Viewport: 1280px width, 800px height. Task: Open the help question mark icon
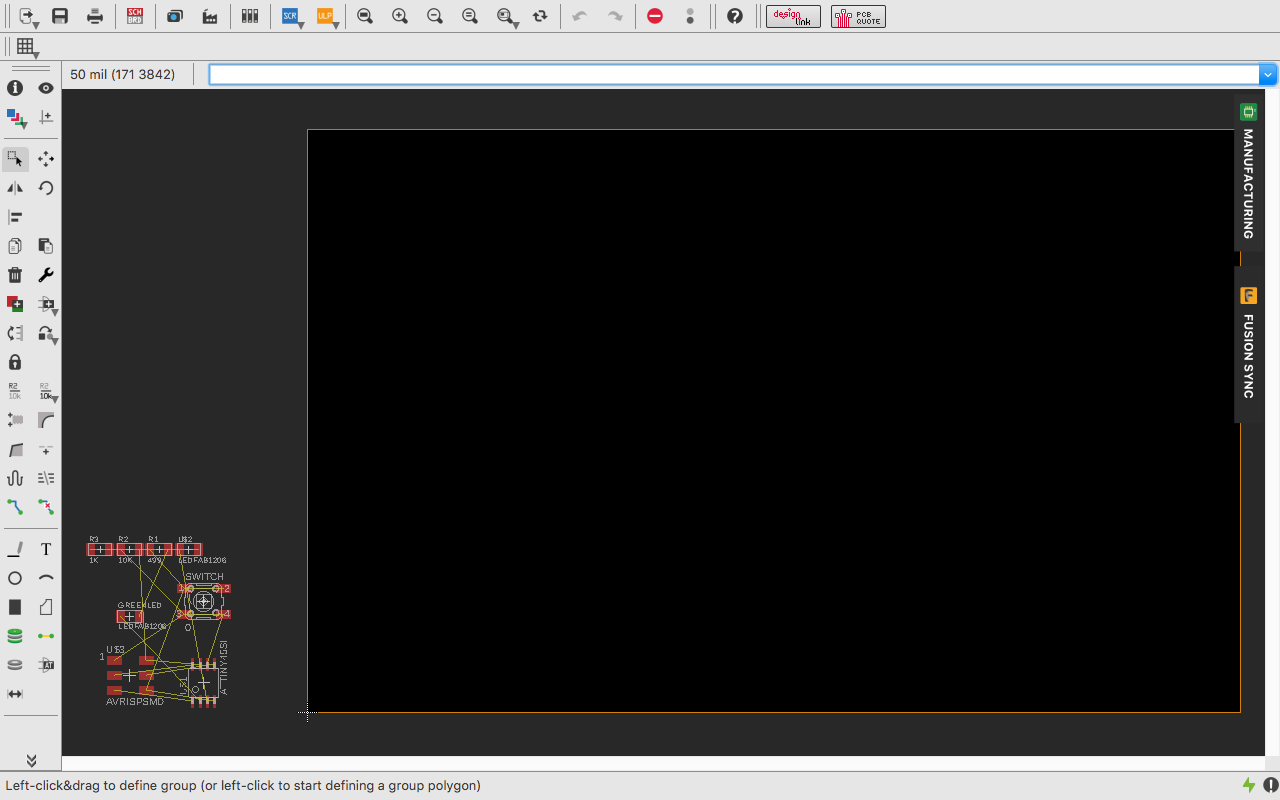[x=735, y=16]
